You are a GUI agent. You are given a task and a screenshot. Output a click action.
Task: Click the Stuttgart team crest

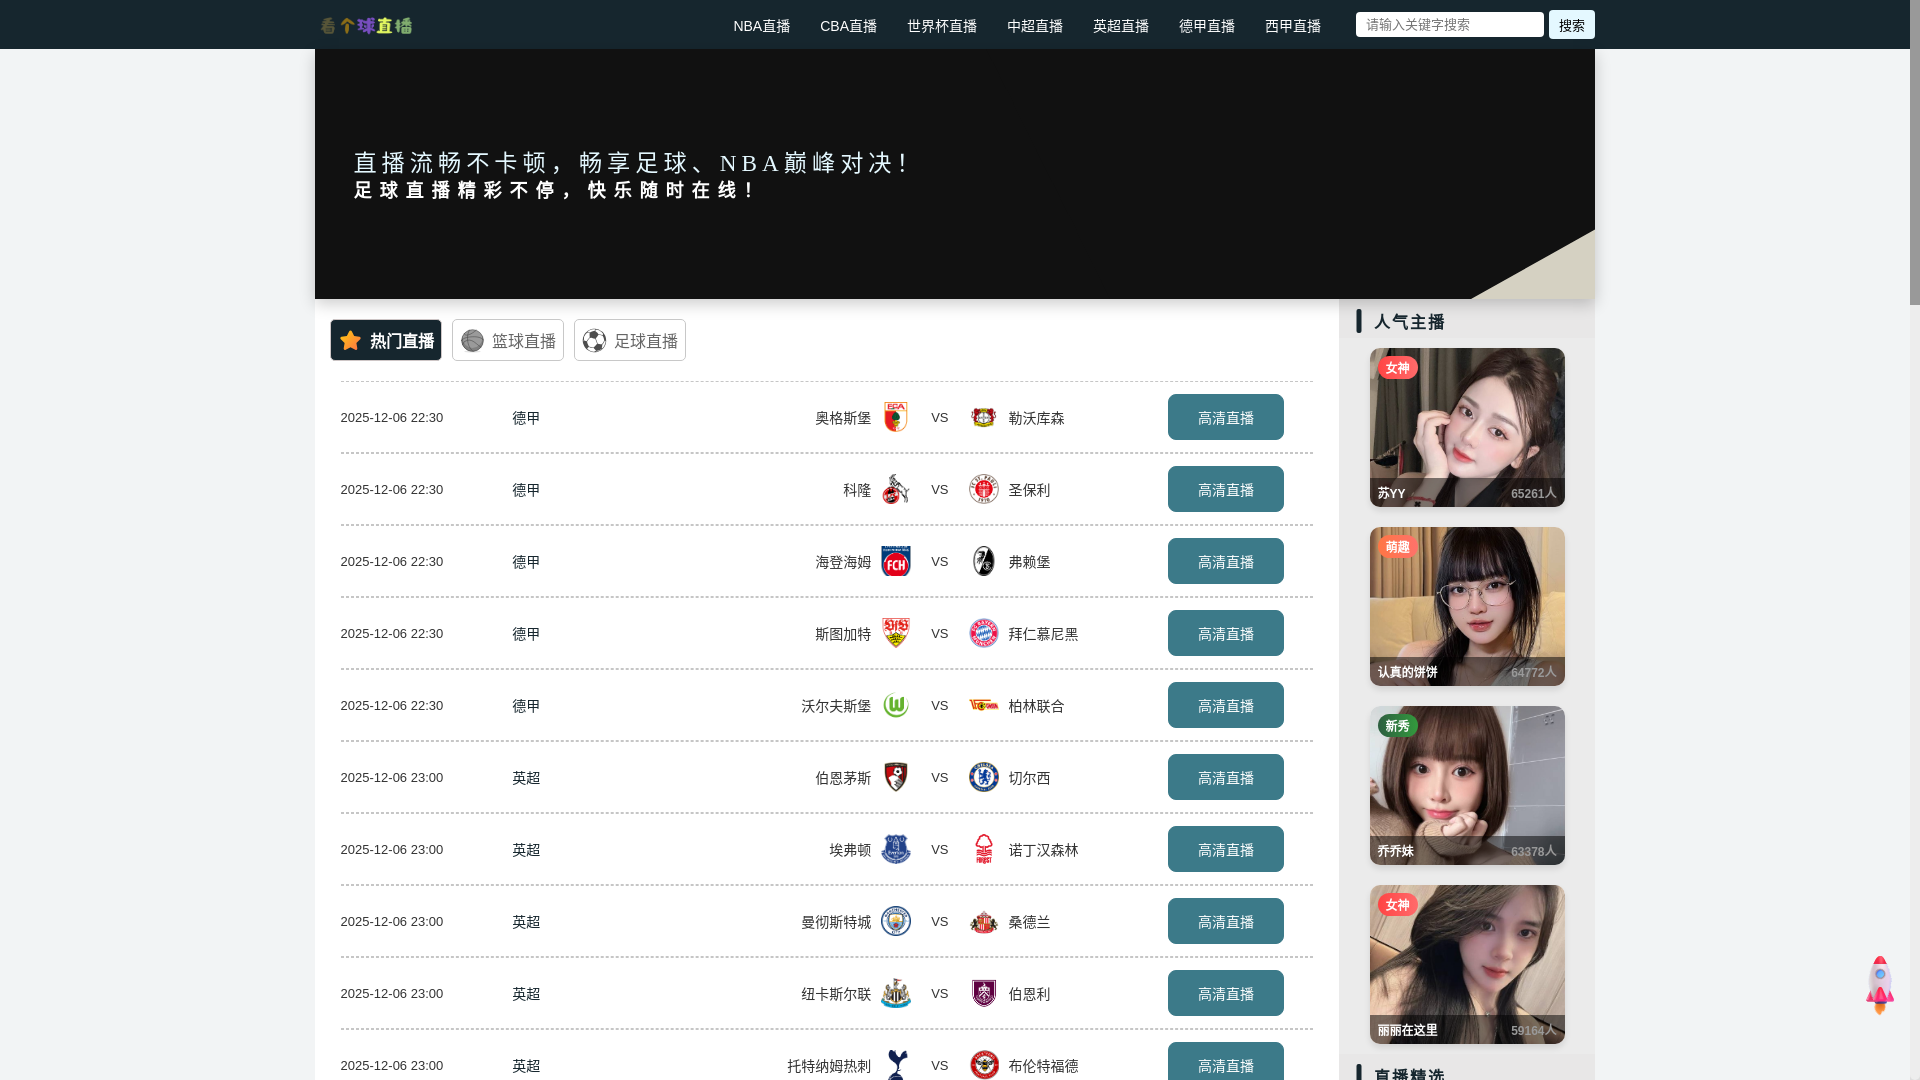[896, 633]
